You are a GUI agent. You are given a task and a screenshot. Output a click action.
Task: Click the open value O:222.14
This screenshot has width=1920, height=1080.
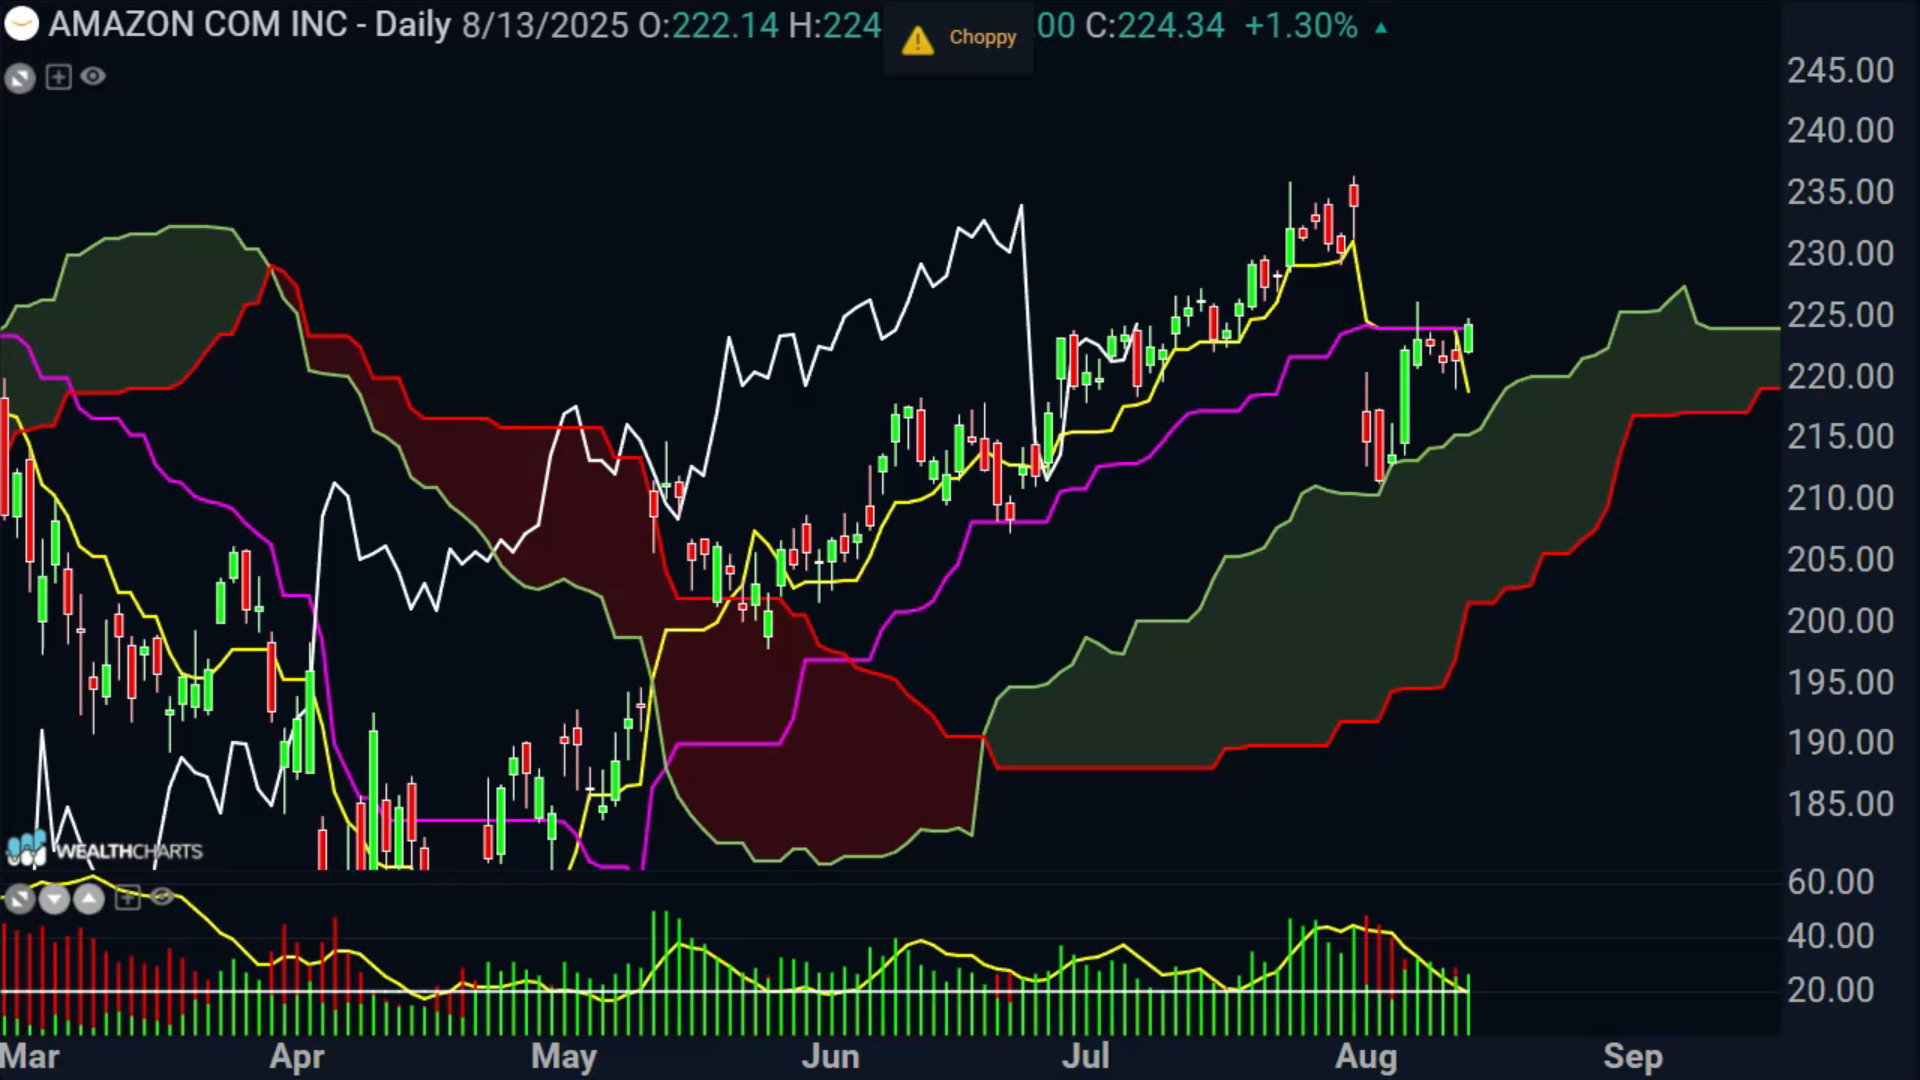[x=708, y=25]
